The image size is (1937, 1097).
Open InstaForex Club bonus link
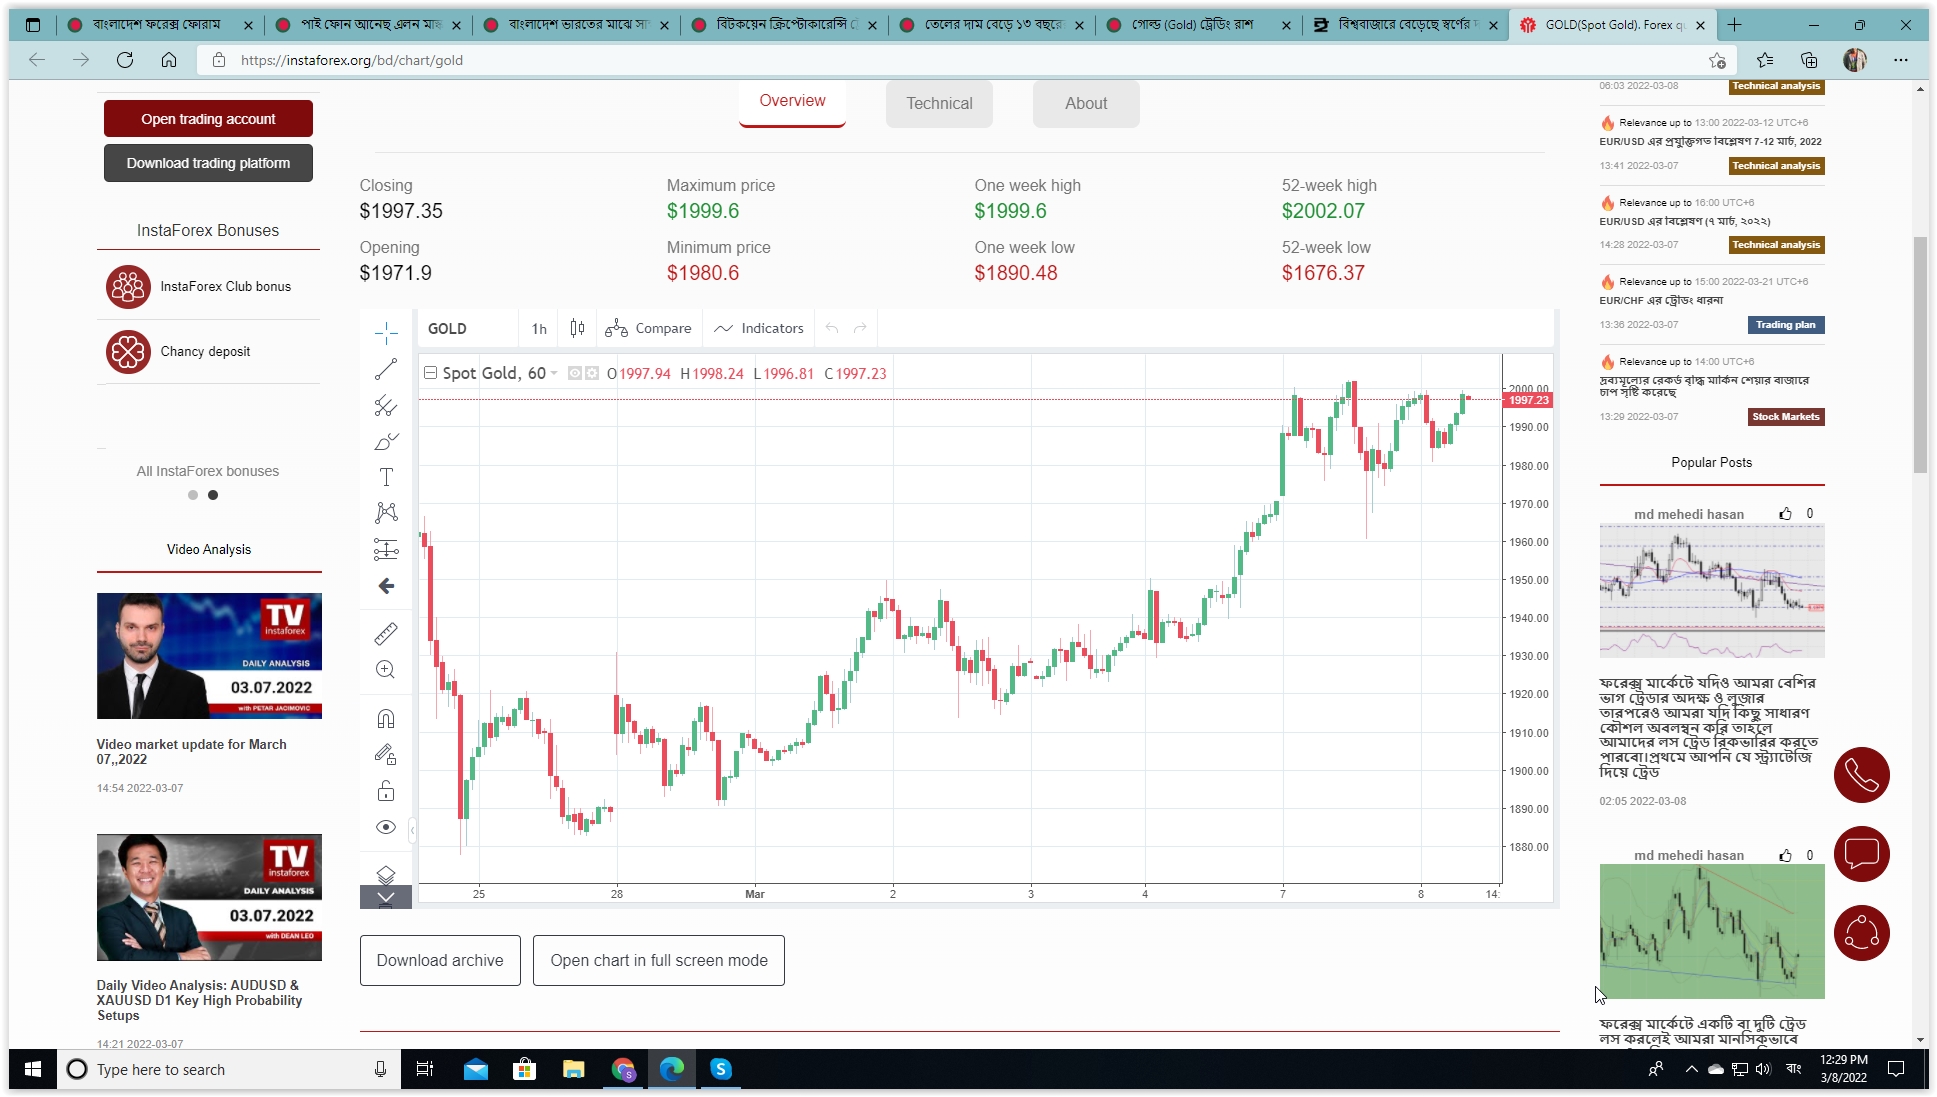coord(225,287)
